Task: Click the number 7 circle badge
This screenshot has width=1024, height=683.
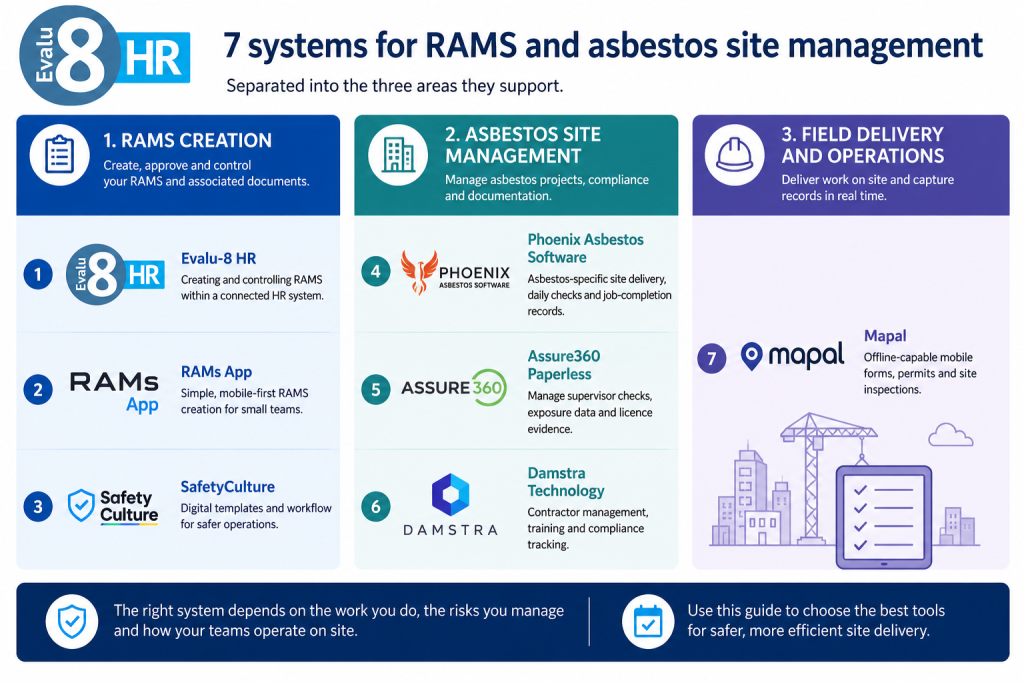Action: pyautogui.click(x=712, y=358)
